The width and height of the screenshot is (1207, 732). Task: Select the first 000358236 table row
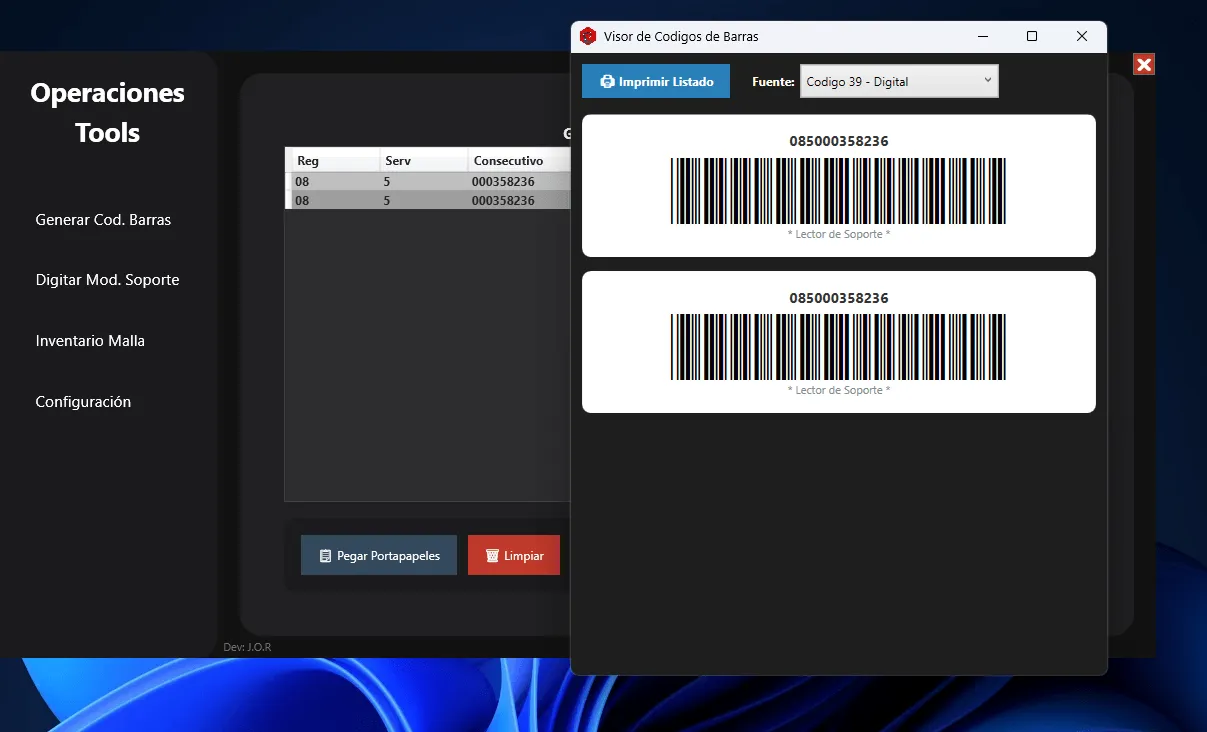pyautogui.click(x=428, y=182)
